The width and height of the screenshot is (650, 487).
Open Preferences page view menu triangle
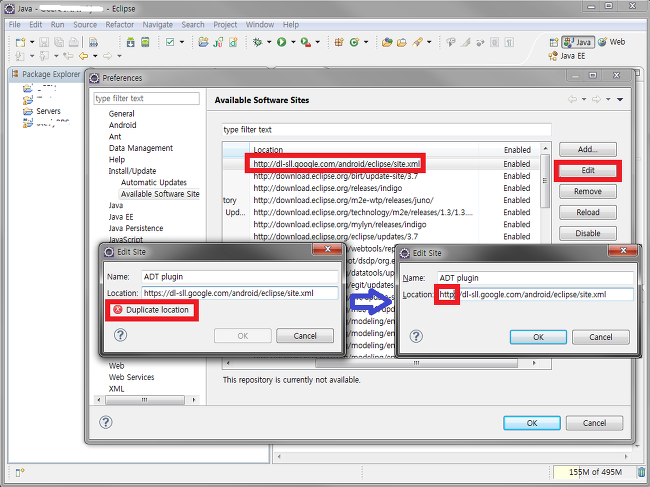[620, 99]
